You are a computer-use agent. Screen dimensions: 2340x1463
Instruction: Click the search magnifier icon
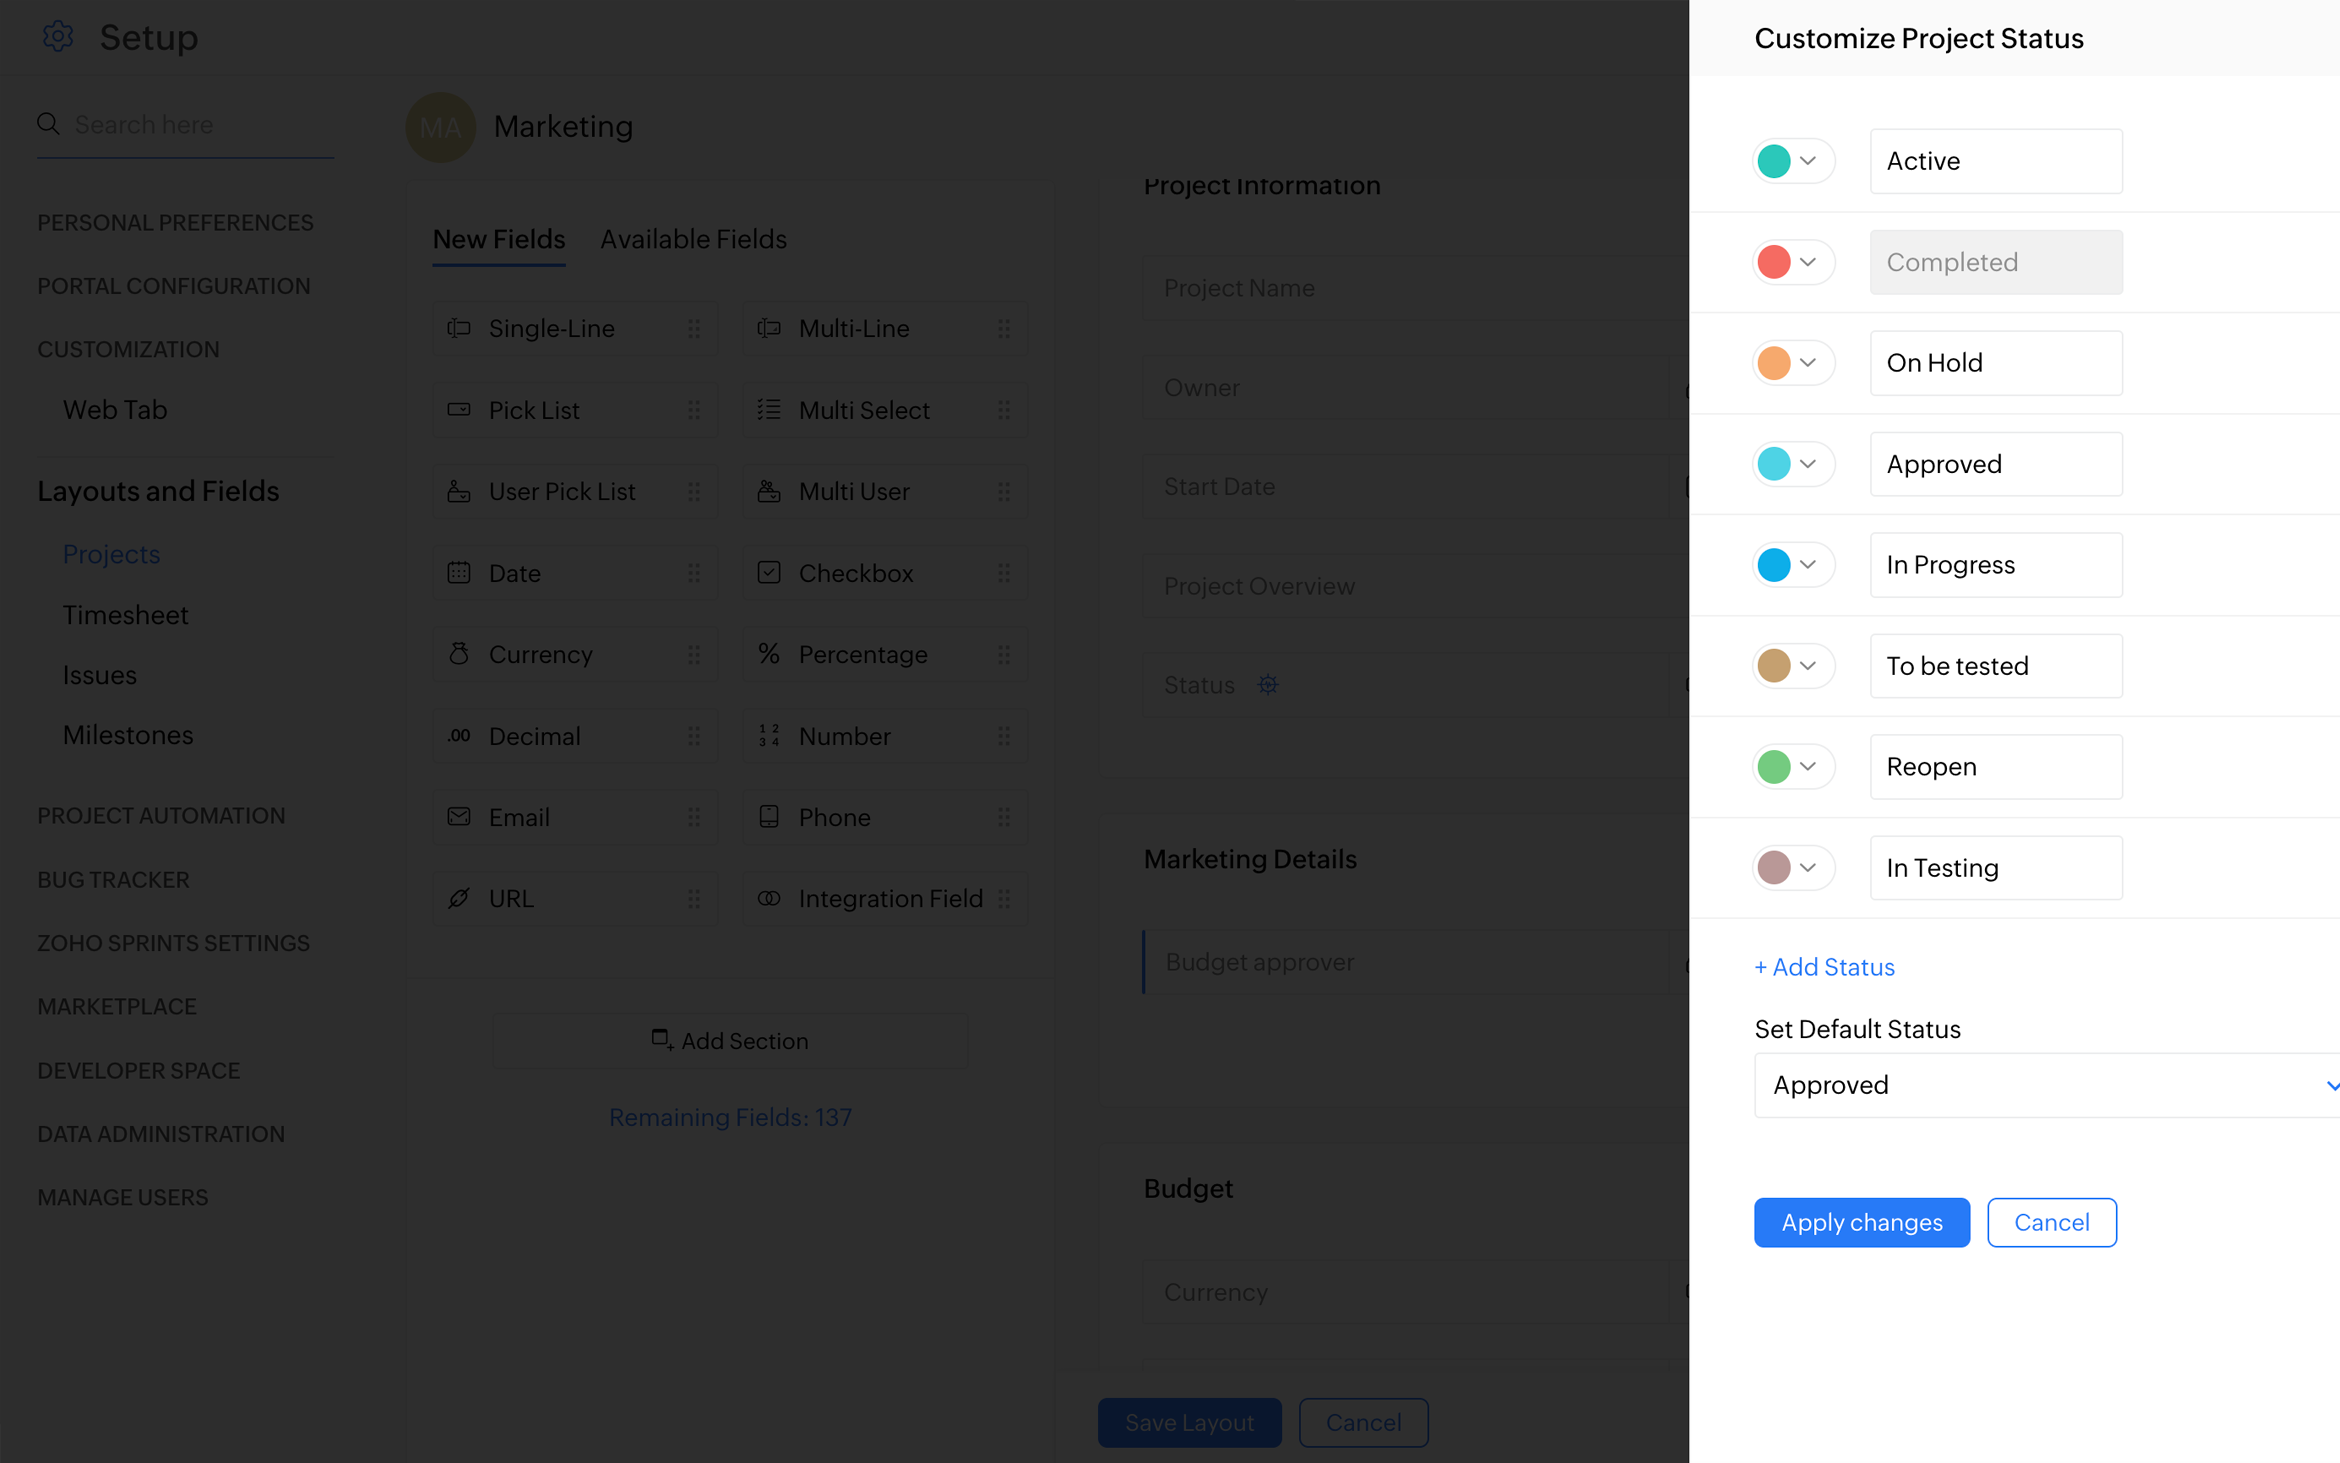48,124
